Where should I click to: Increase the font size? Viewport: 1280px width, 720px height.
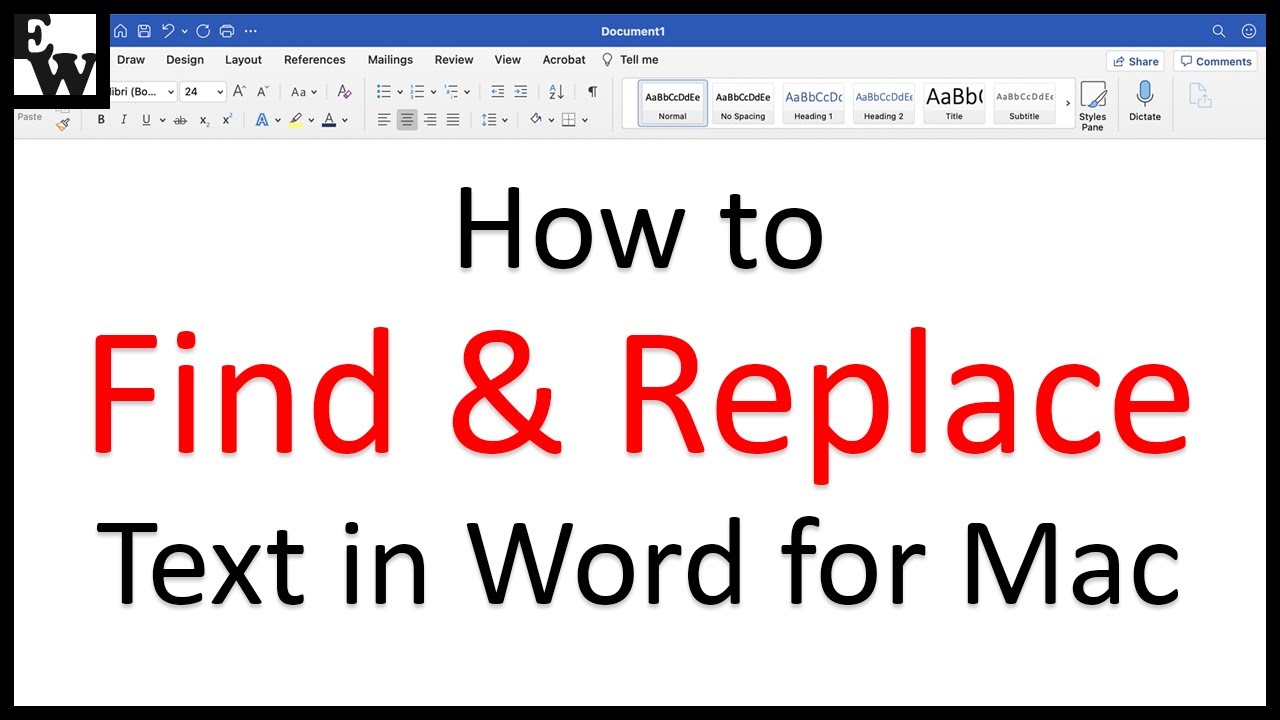tap(239, 92)
